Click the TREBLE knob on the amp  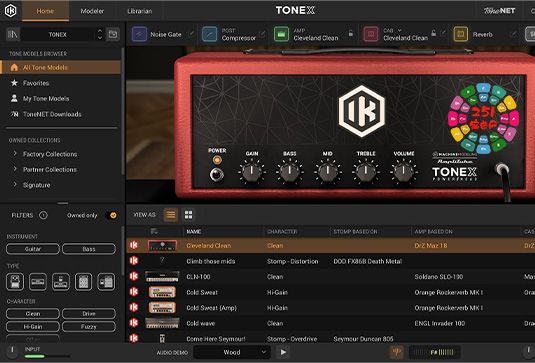point(366,171)
